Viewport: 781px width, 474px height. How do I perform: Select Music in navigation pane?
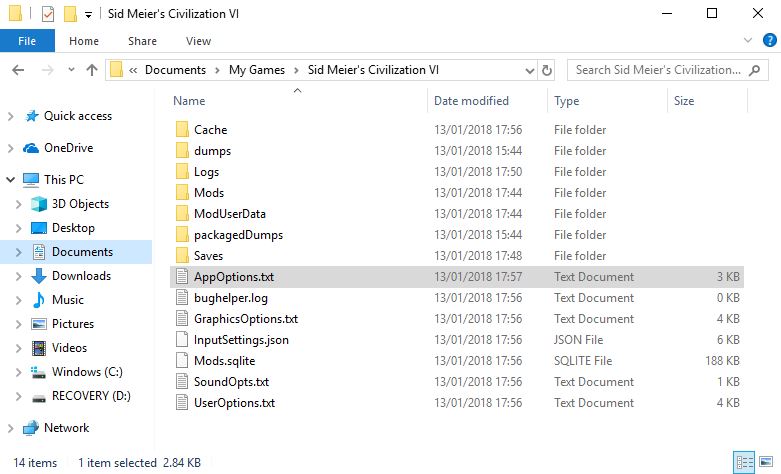[x=68, y=300]
